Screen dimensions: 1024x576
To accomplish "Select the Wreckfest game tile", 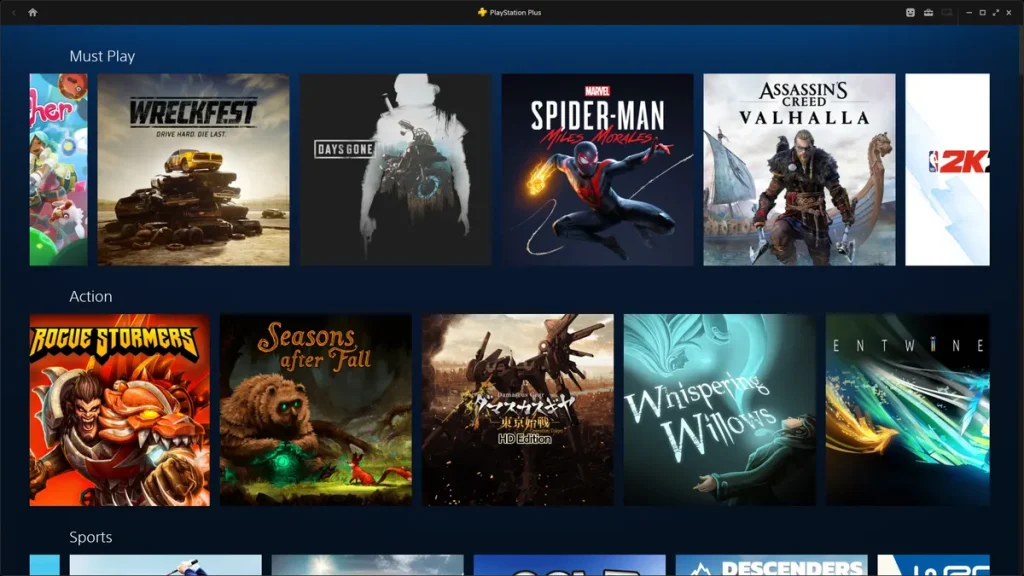I will pyautogui.click(x=193, y=169).
